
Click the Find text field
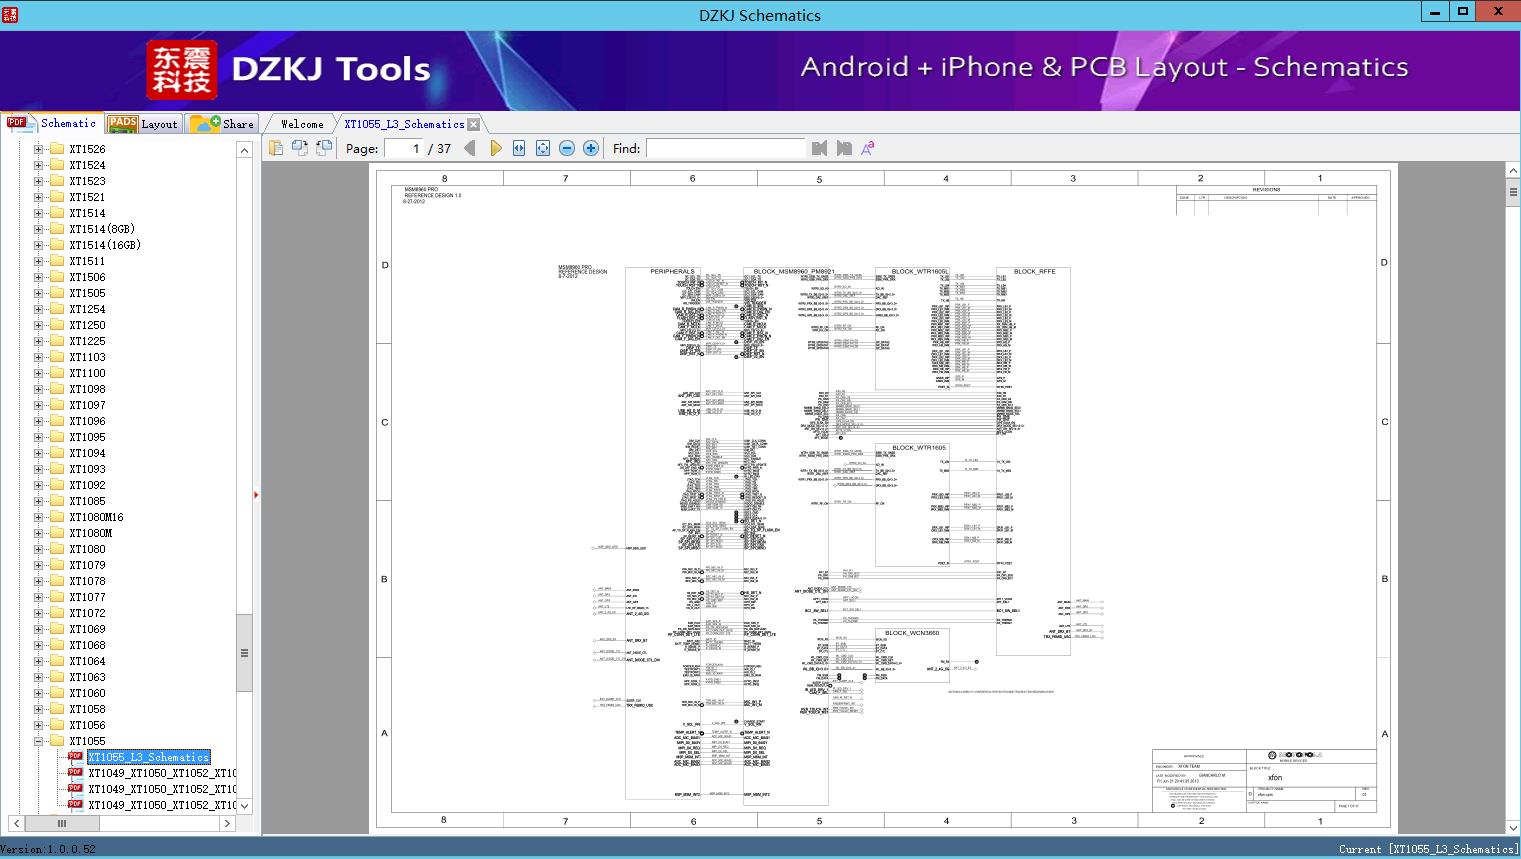[x=725, y=148]
